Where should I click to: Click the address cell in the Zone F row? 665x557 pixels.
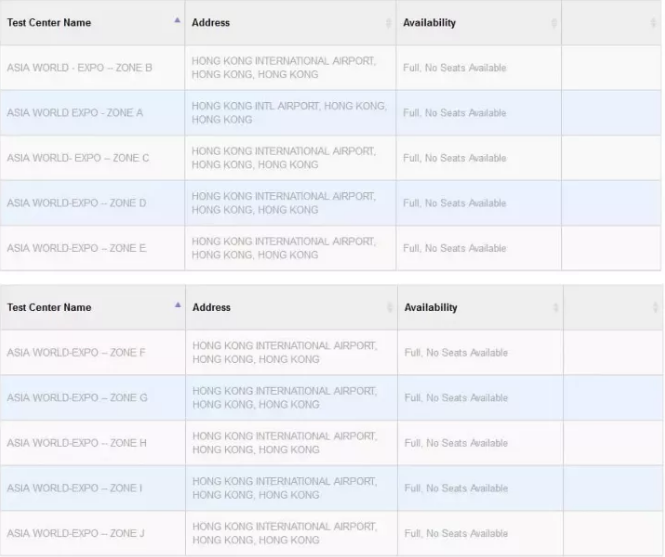click(291, 353)
